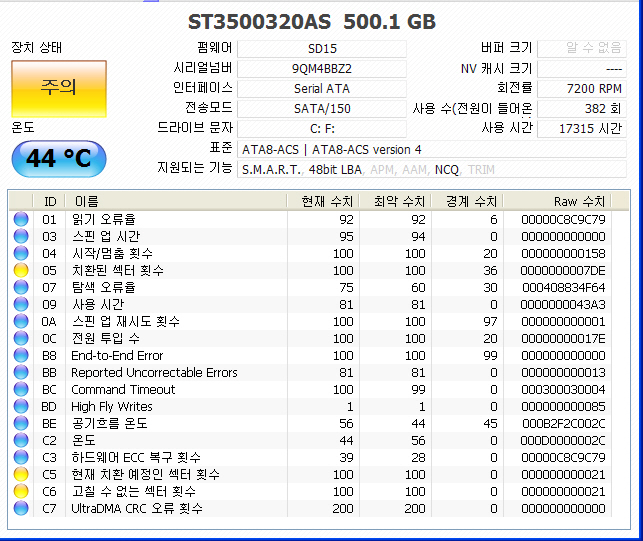Image resolution: width=643 pixels, height=541 pixels.
Task: Click the 주의 health status button
Action: click(59, 89)
